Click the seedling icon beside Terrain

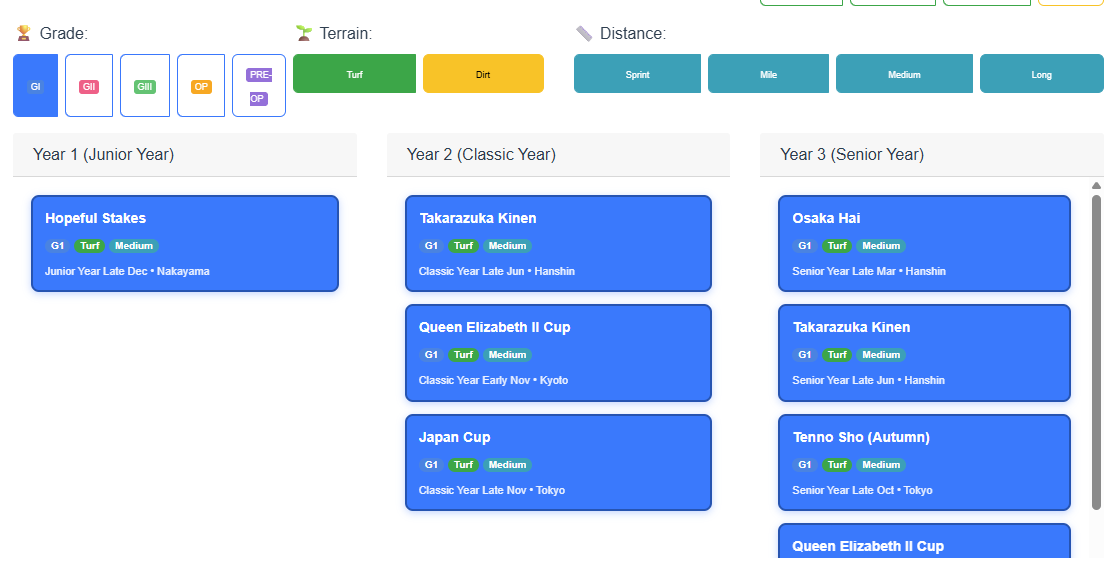coord(304,33)
